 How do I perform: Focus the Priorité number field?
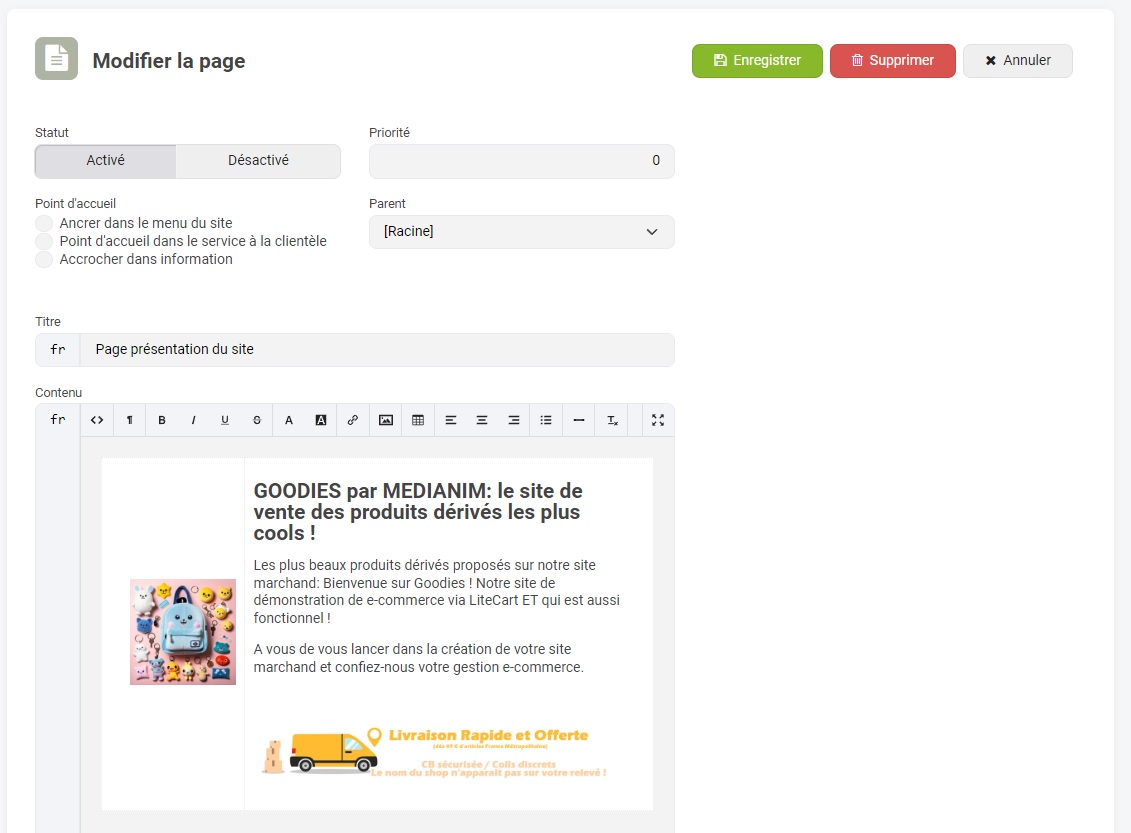[522, 161]
